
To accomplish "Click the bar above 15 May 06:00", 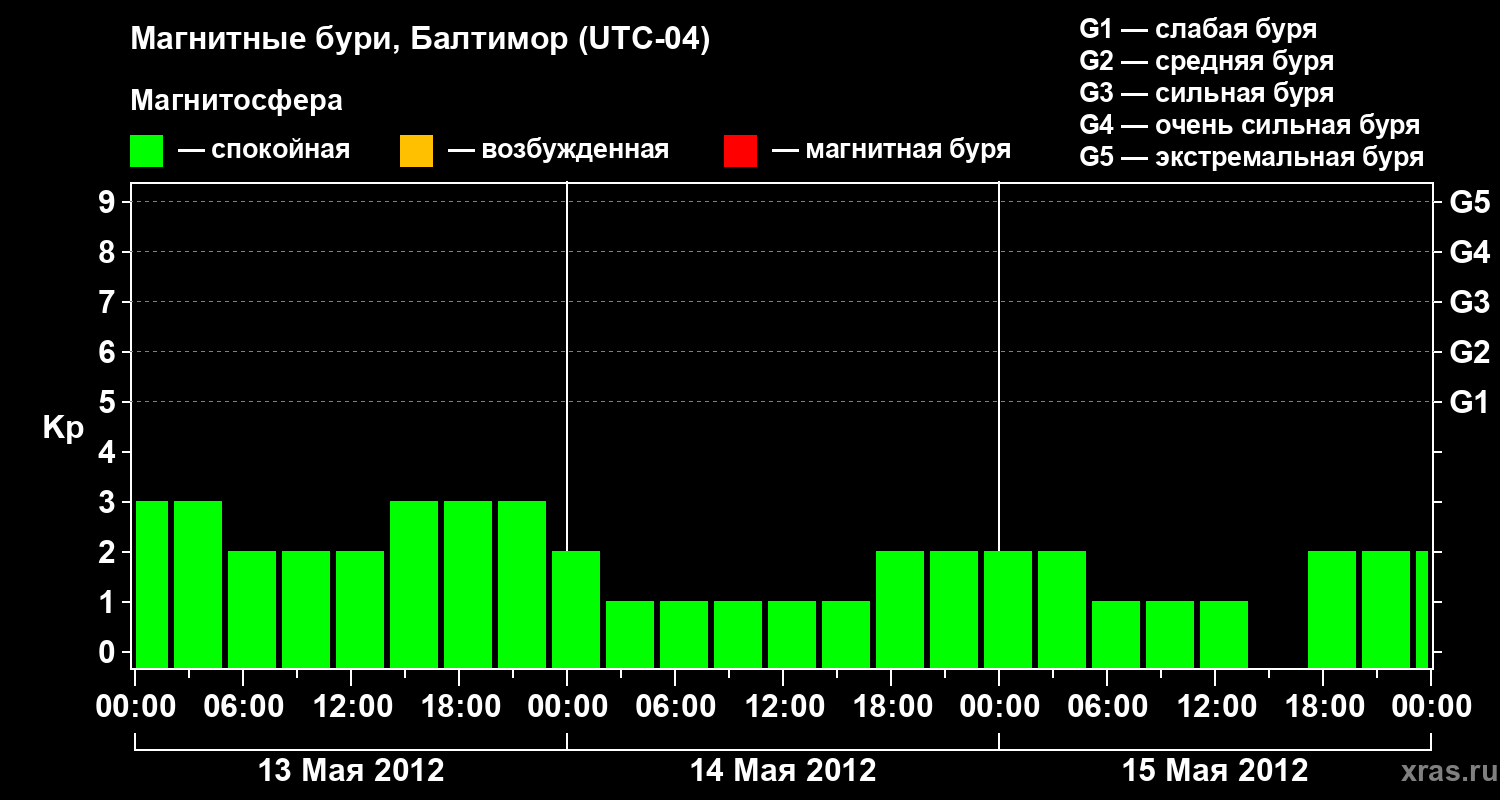I will coord(1116,634).
